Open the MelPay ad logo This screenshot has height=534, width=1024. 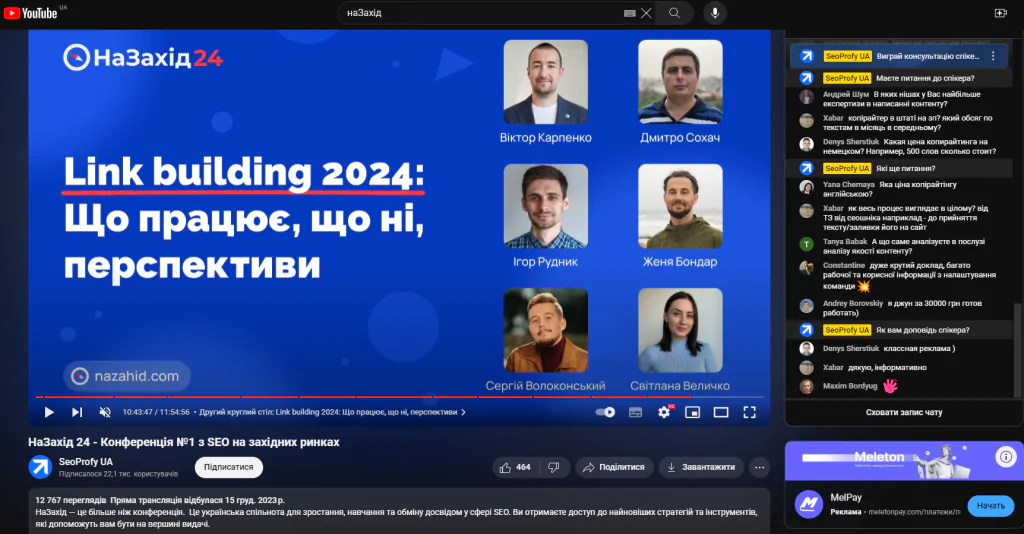pos(808,505)
